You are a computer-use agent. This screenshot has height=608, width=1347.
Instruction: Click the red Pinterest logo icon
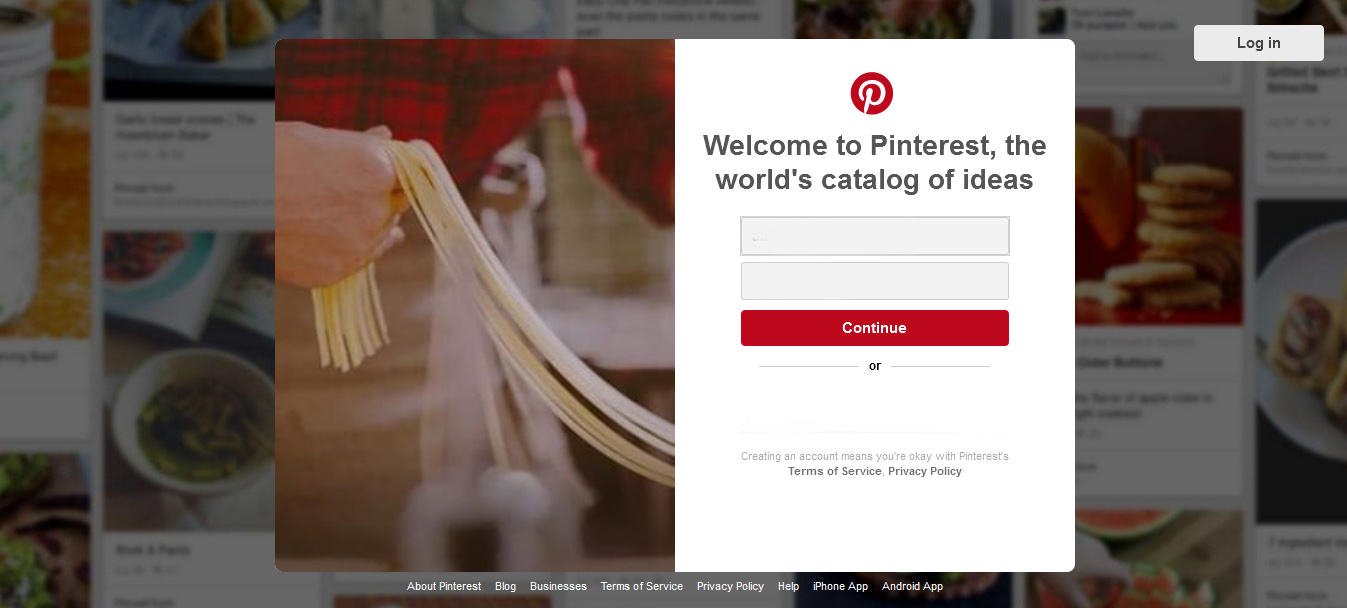872,93
